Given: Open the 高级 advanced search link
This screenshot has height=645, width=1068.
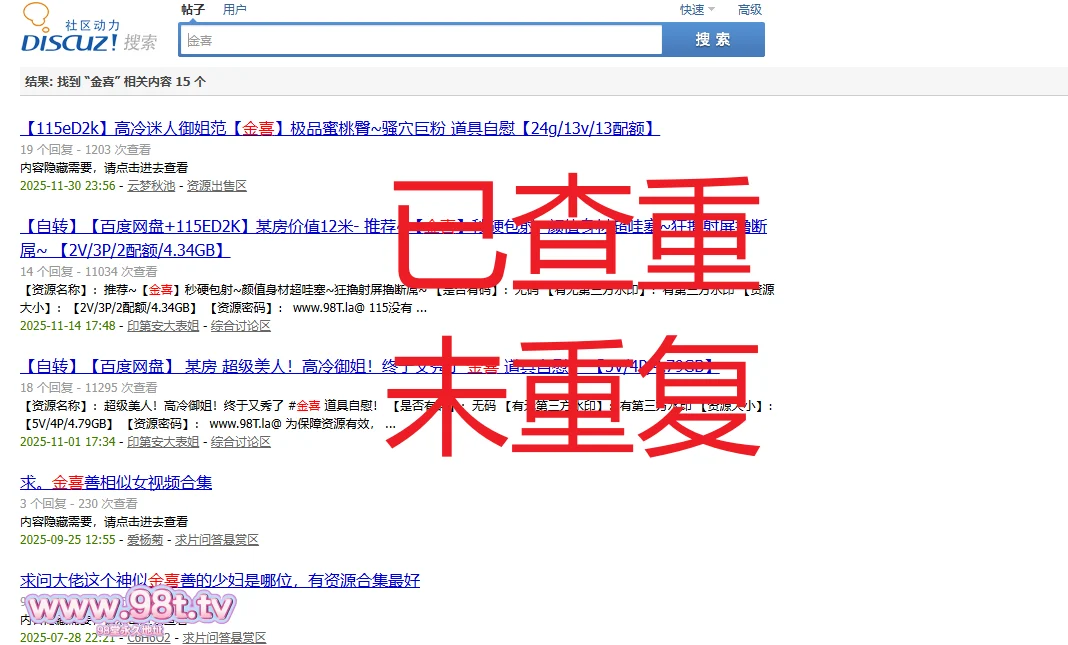Looking at the screenshot, I should (x=749, y=10).
